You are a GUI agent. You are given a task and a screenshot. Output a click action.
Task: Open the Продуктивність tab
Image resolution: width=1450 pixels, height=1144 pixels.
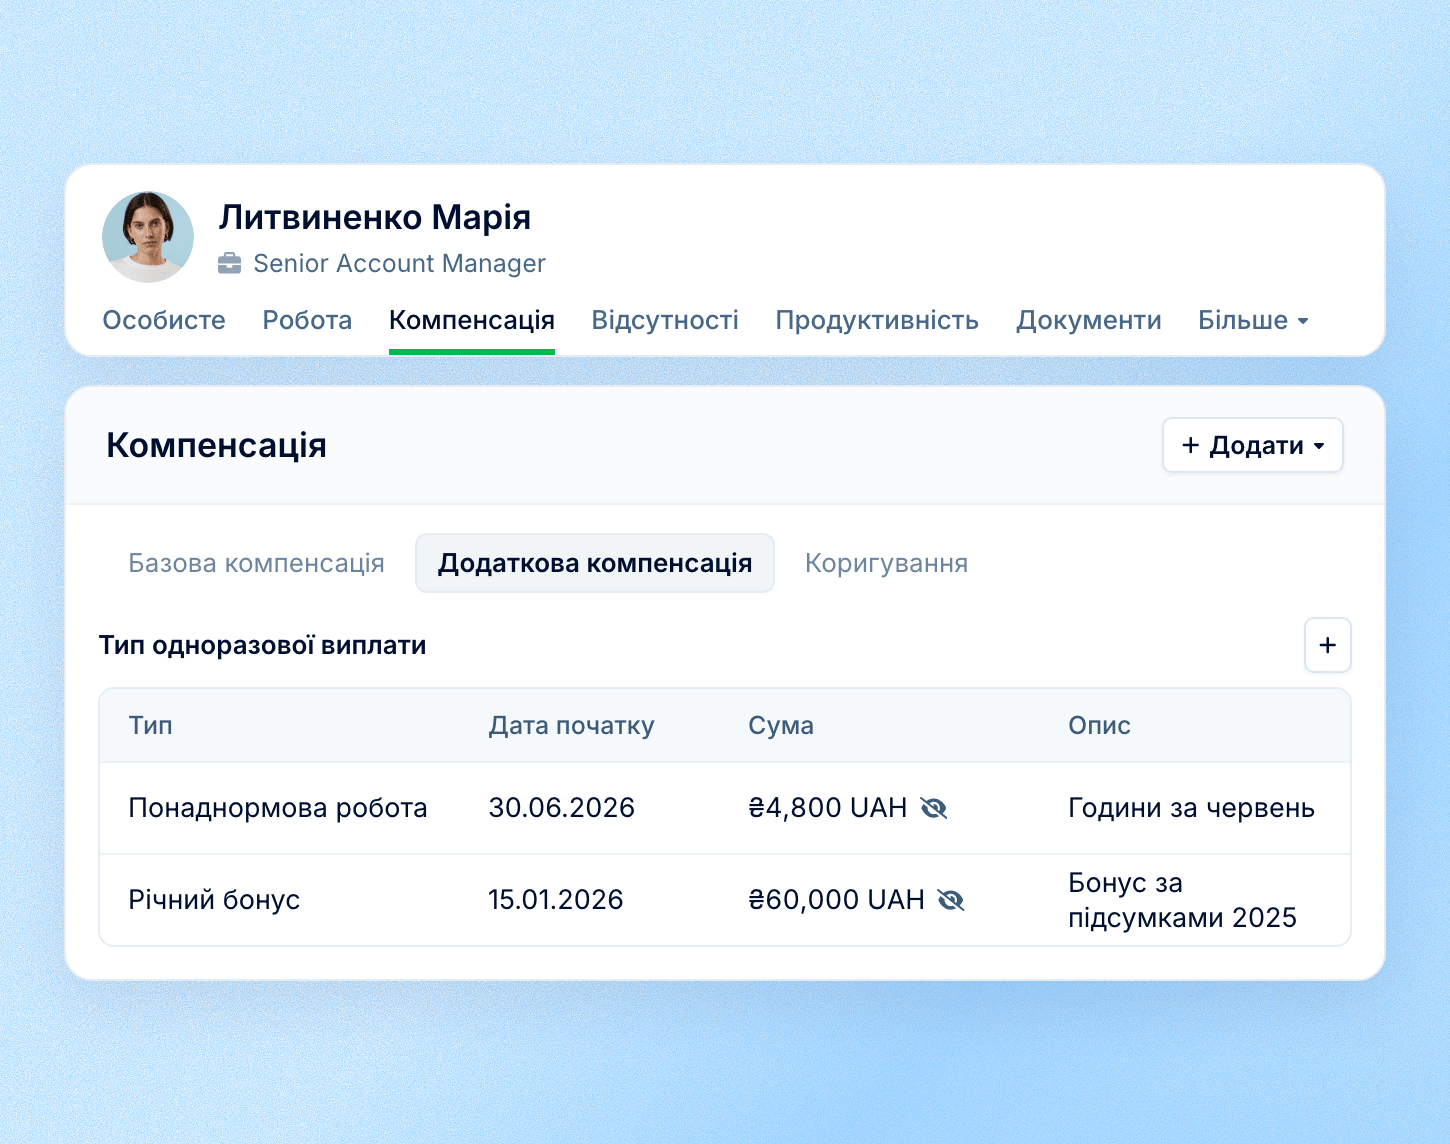(877, 320)
